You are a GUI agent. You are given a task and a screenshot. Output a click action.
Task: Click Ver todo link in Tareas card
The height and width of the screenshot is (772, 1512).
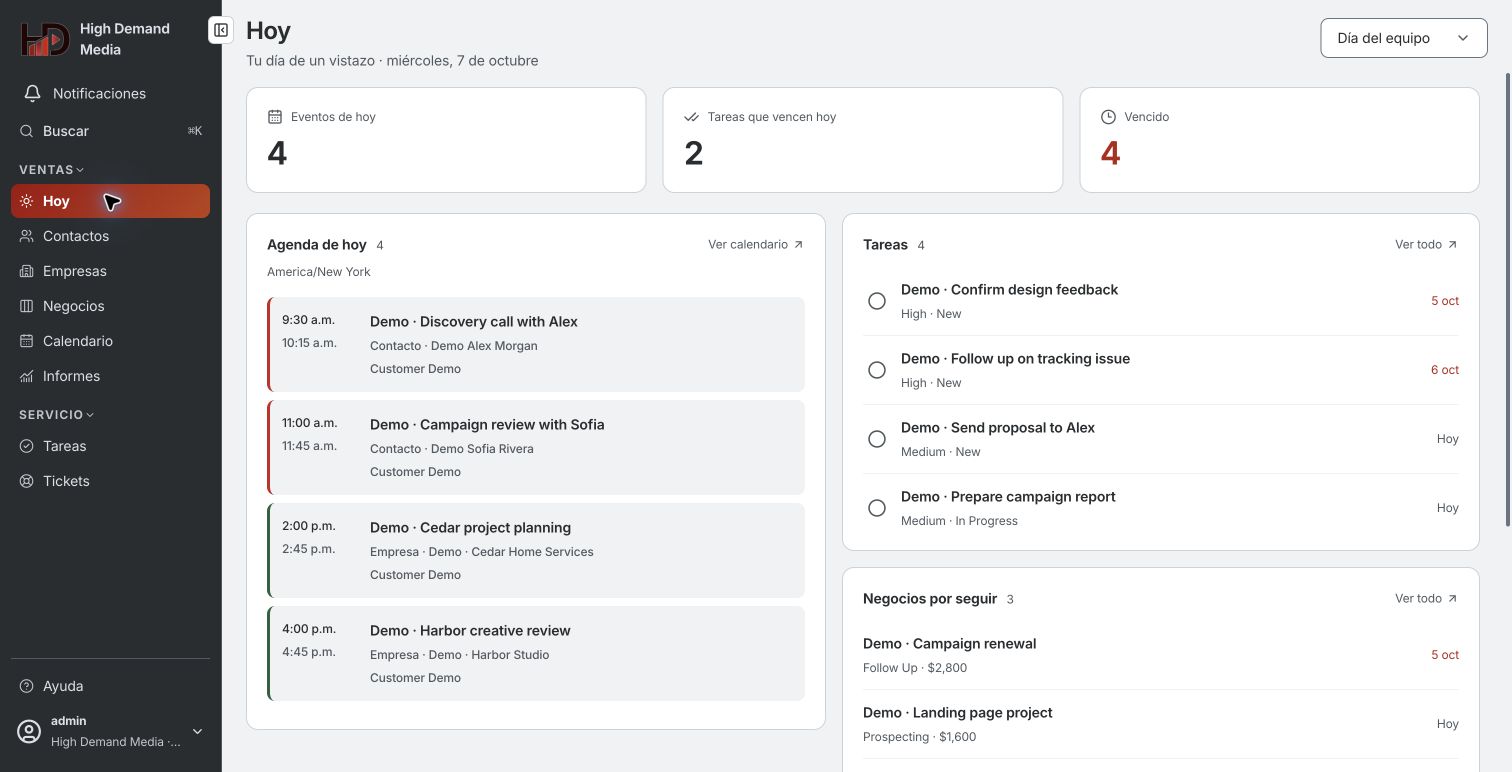(x=1426, y=244)
